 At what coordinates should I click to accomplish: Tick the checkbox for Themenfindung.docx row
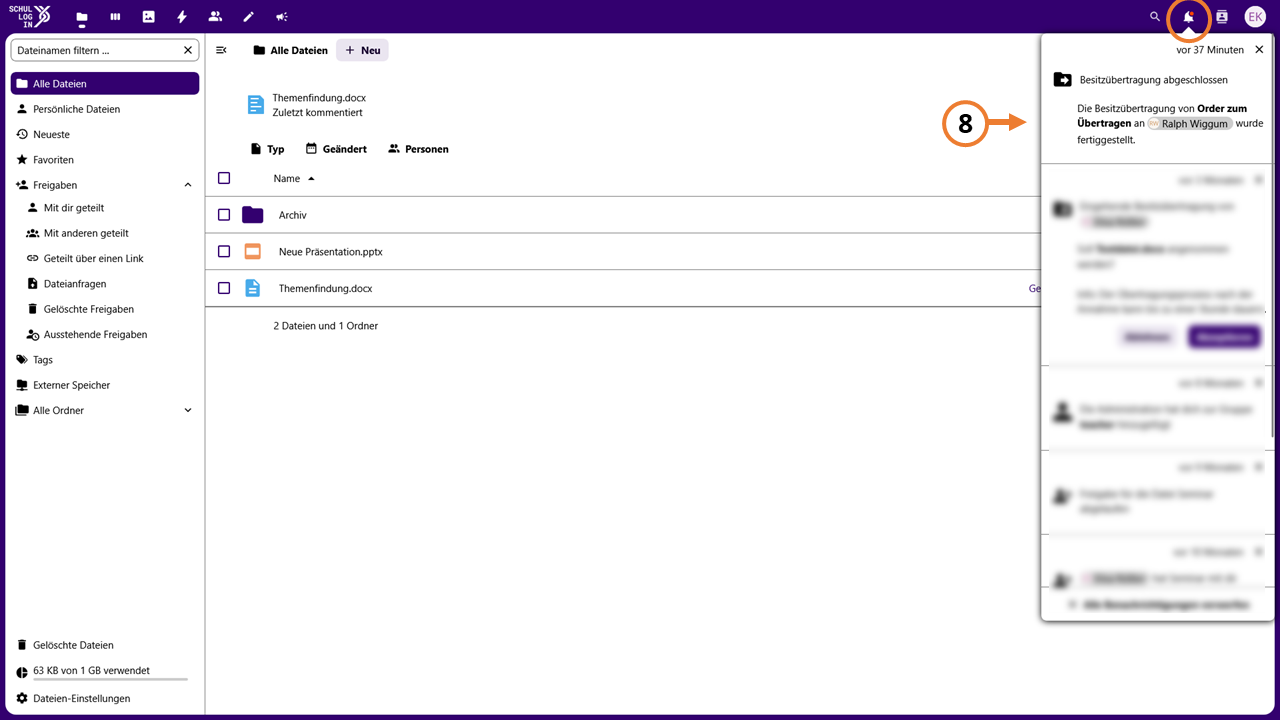(x=224, y=288)
